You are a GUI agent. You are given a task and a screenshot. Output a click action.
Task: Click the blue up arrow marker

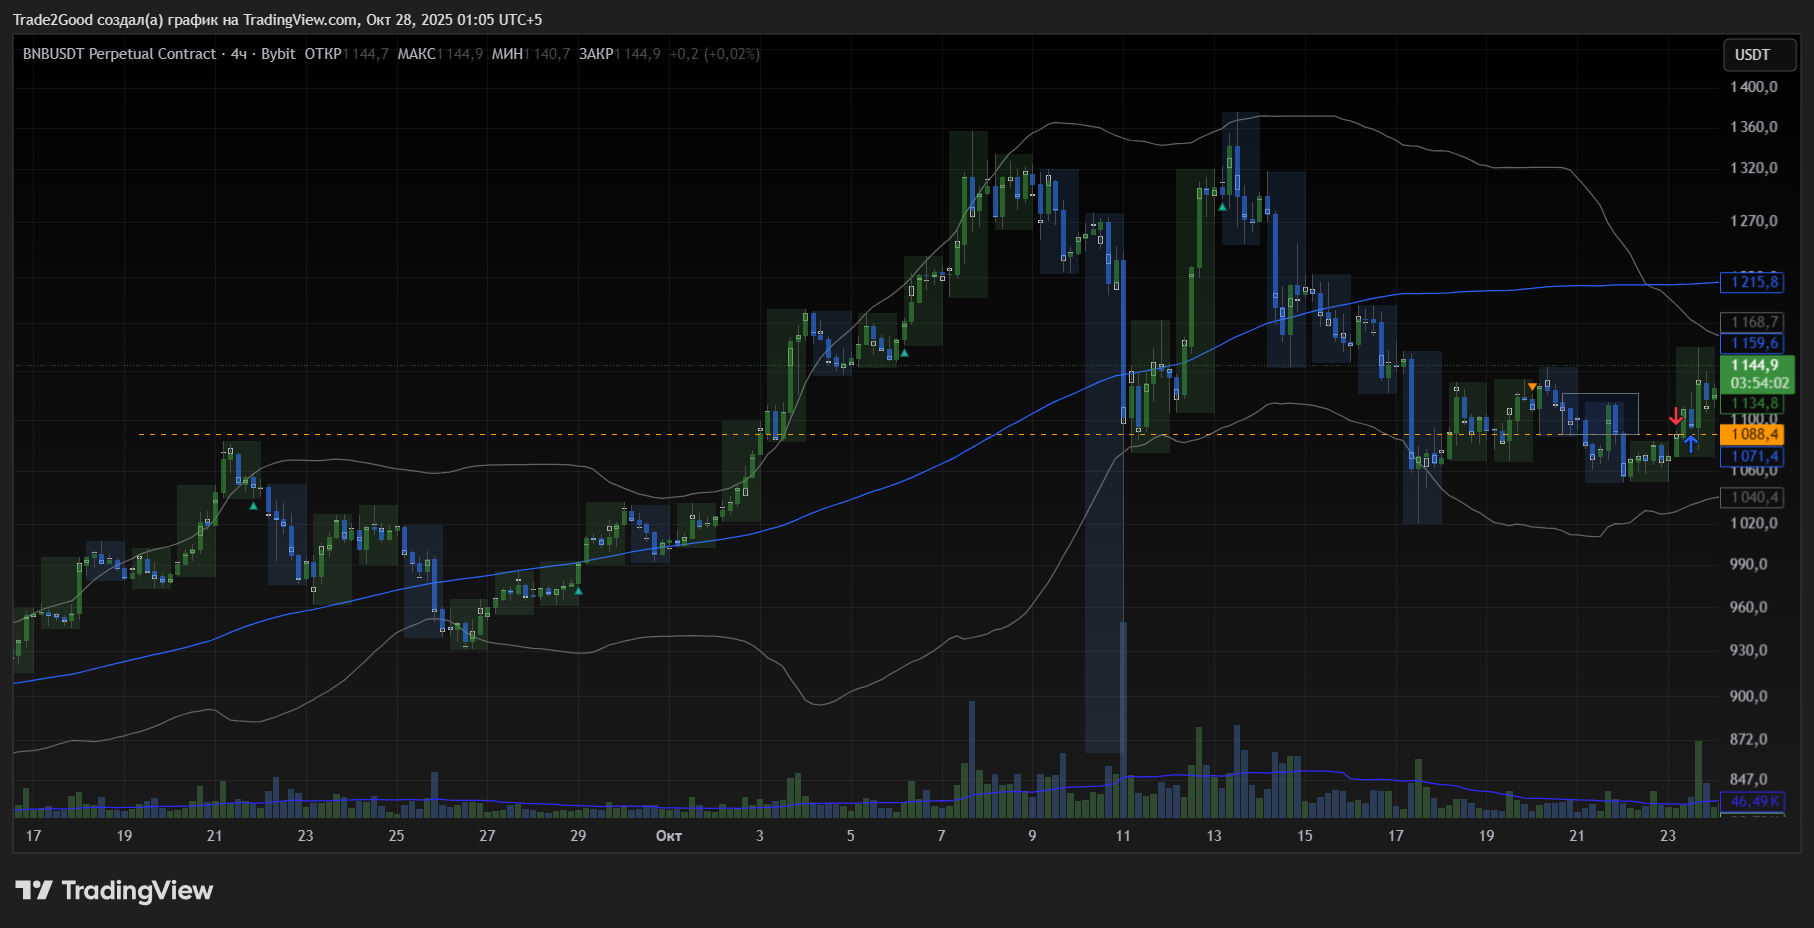coord(1690,443)
